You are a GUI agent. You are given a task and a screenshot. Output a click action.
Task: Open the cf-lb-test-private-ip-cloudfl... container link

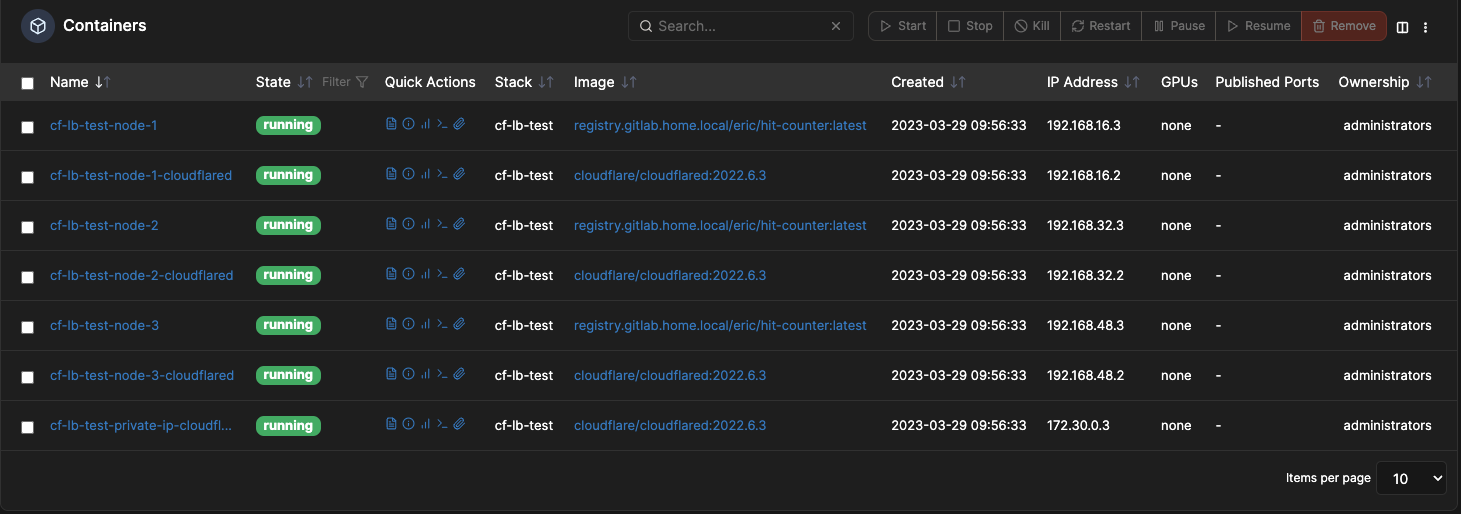141,425
